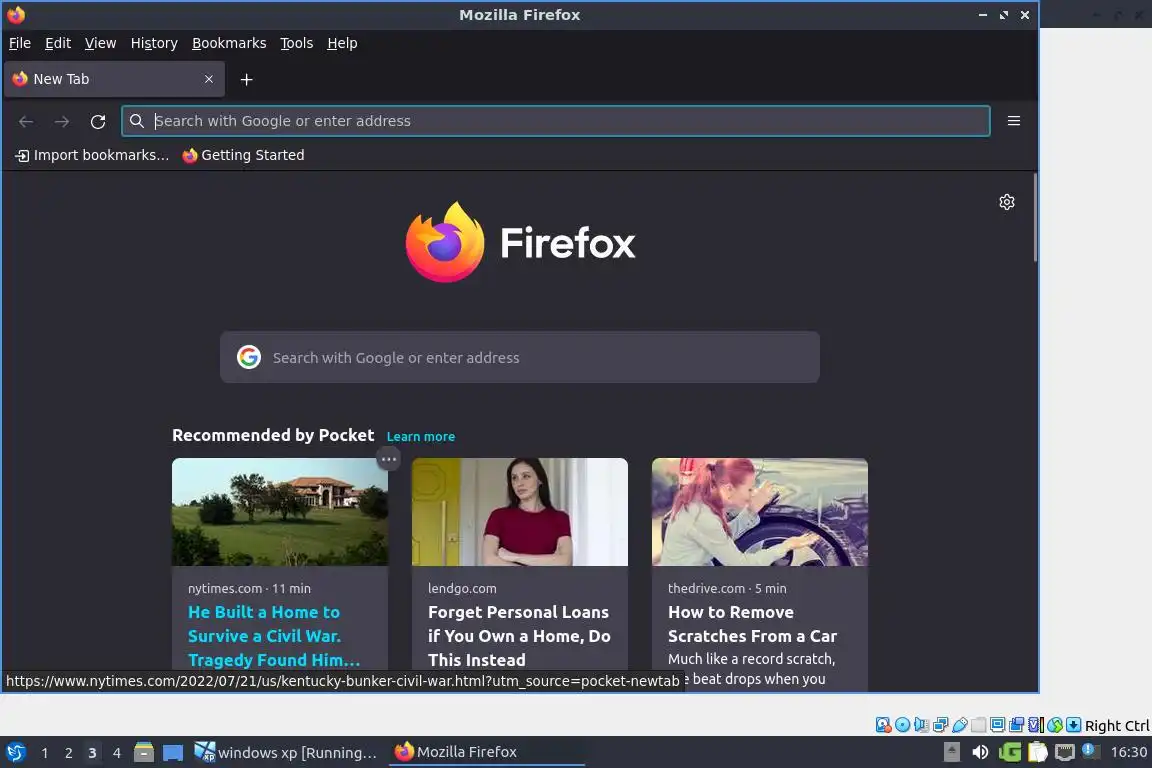Focus the page center Google search box
1152x768 pixels.
(x=519, y=357)
